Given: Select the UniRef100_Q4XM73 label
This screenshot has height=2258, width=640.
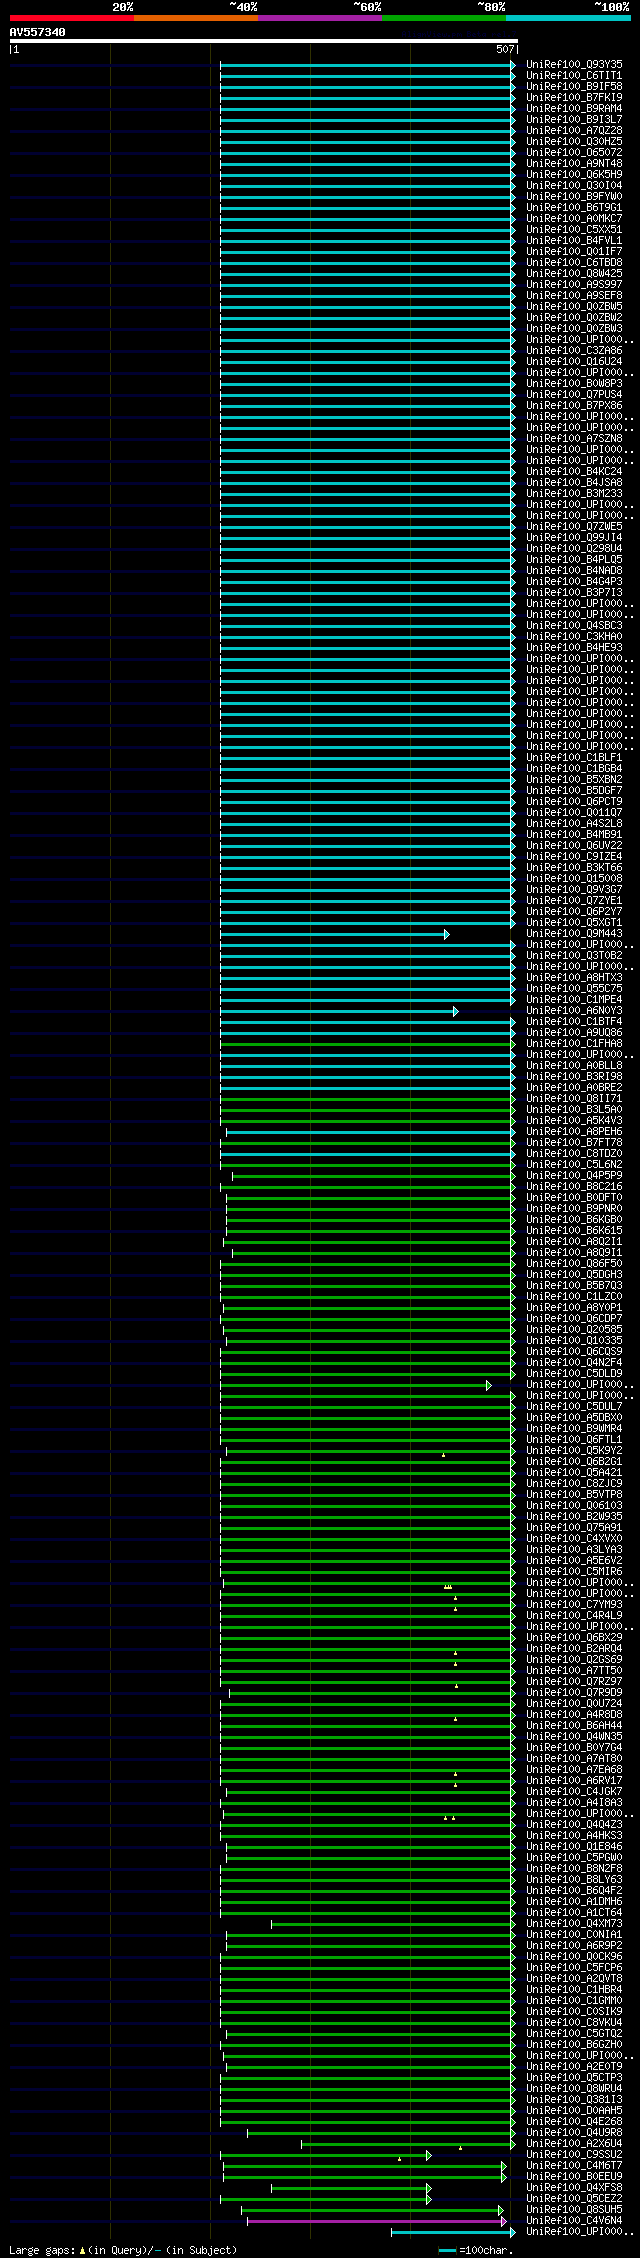Looking at the screenshot, I should [x=574, y=1924].
